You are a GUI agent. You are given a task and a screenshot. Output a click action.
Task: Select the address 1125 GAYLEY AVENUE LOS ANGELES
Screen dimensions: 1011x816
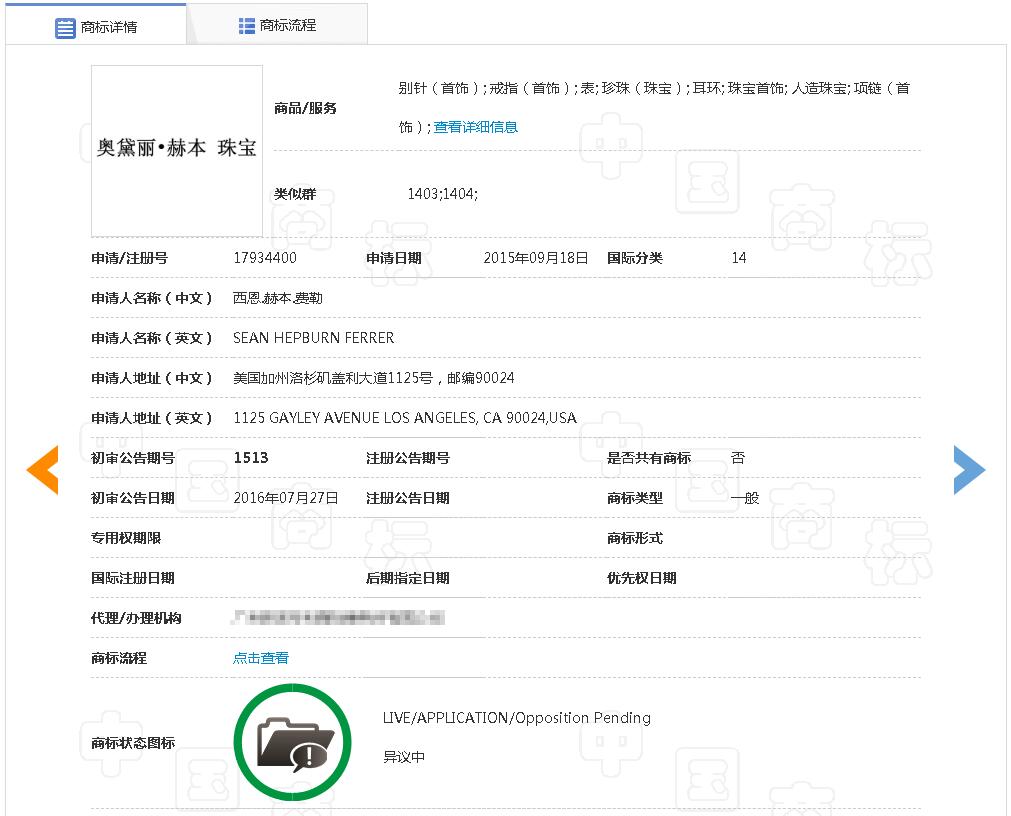click(x=405, y=418)
